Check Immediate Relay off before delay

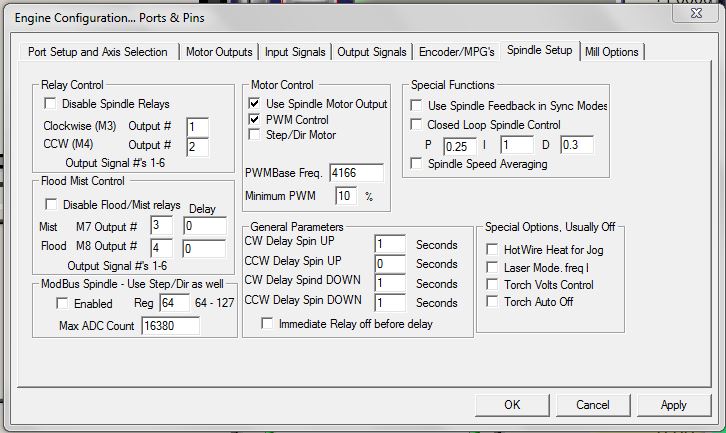click(x=267, y=323)
